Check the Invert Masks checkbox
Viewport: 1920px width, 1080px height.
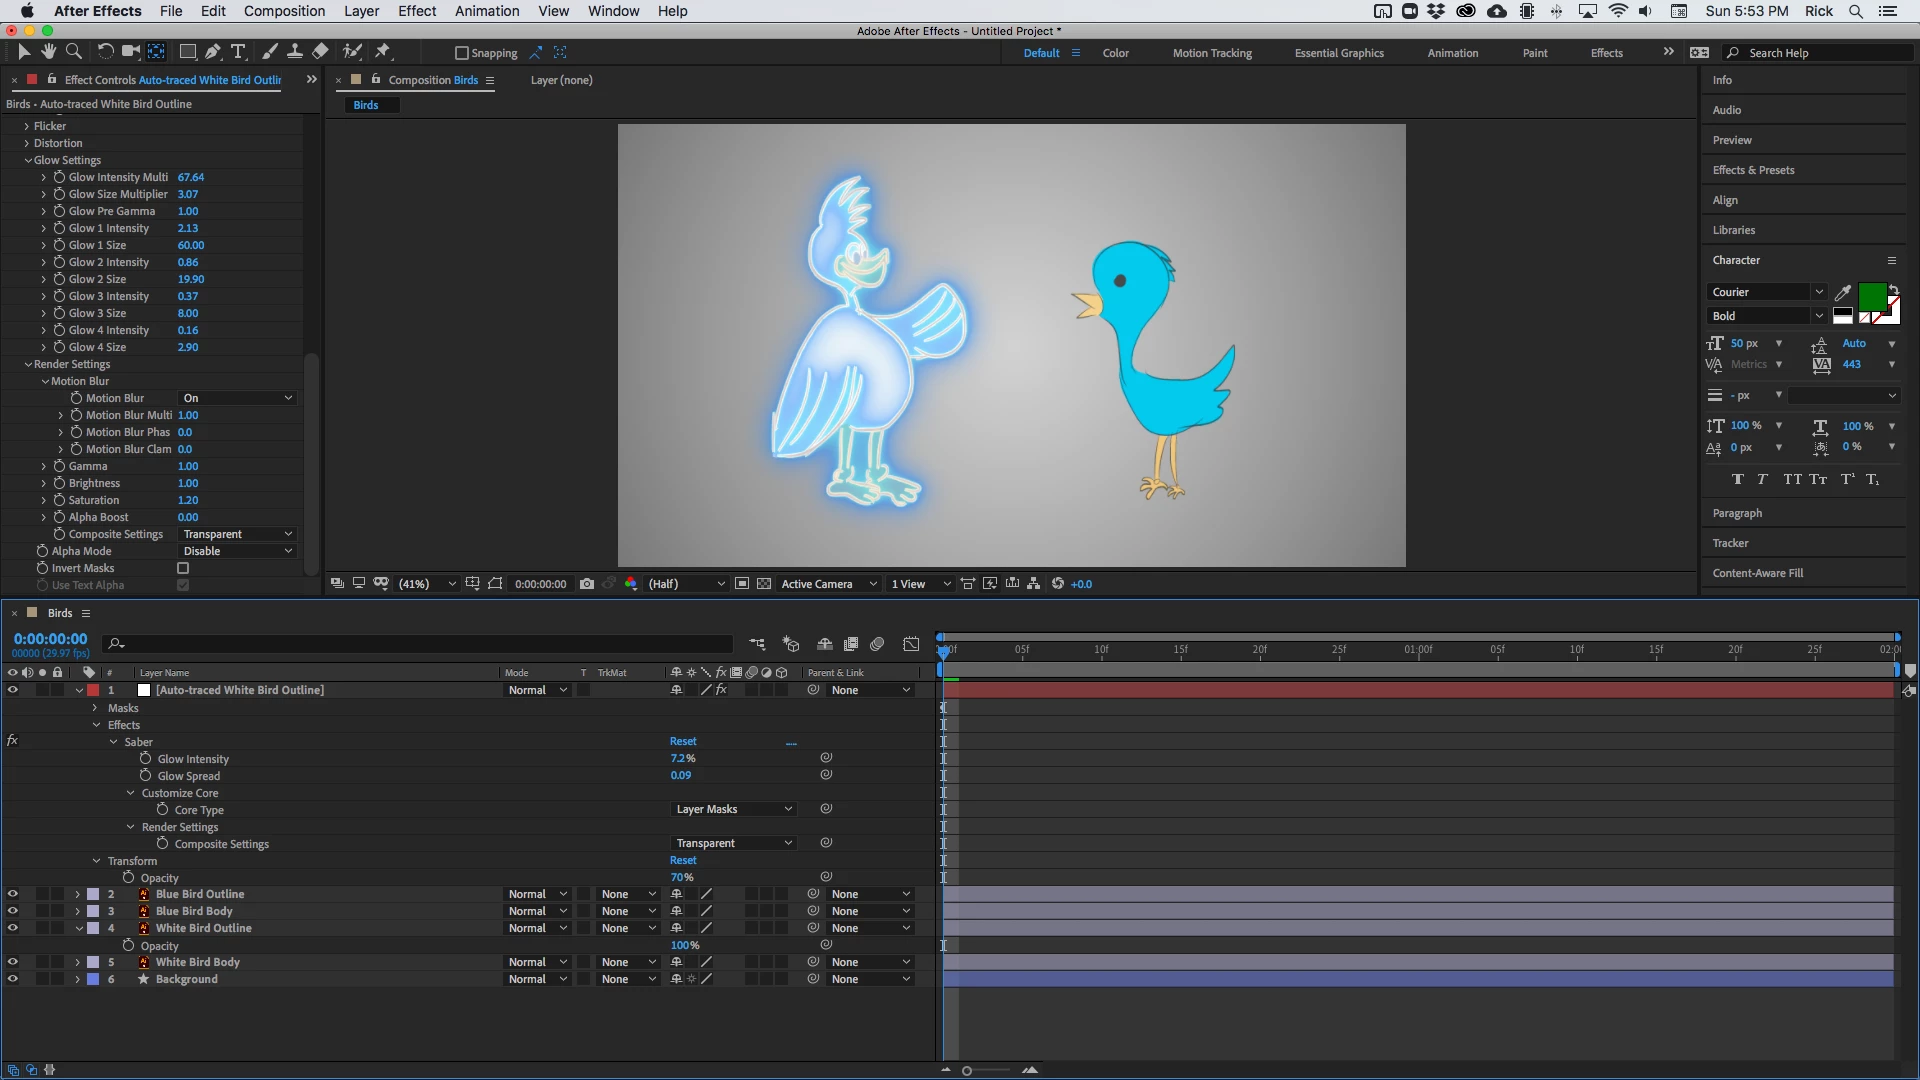(x=183, y=568)
